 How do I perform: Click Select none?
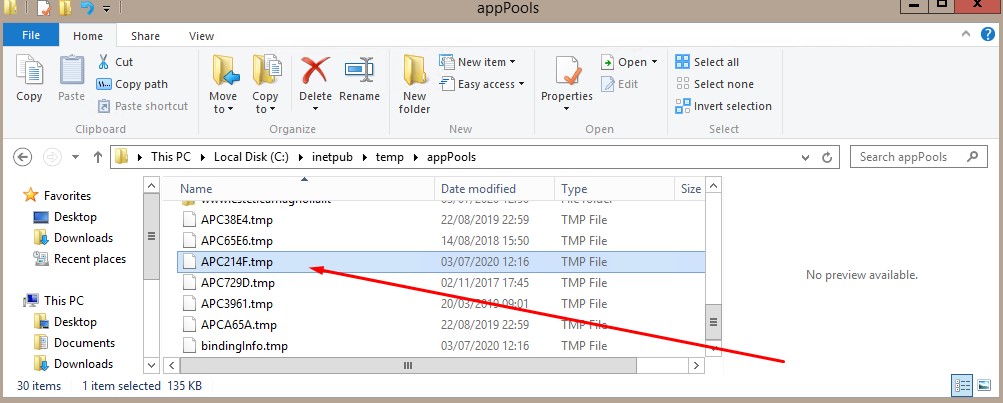[x=715, y=84]
